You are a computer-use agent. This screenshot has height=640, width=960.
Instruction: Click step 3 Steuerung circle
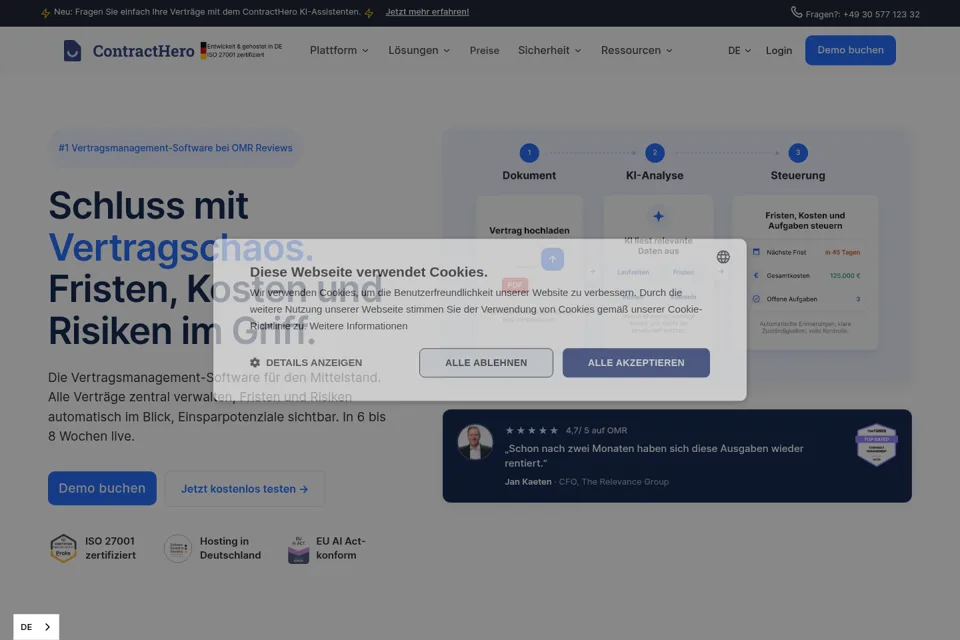(798, 152)
